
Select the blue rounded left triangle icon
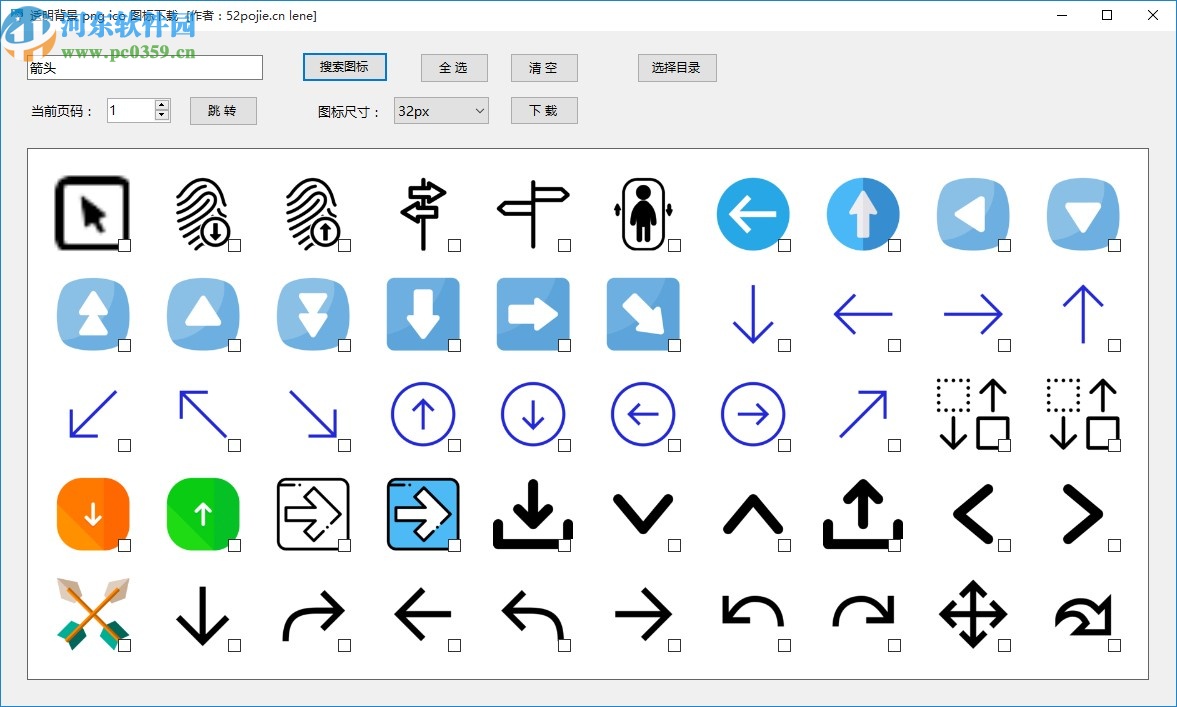973,213
